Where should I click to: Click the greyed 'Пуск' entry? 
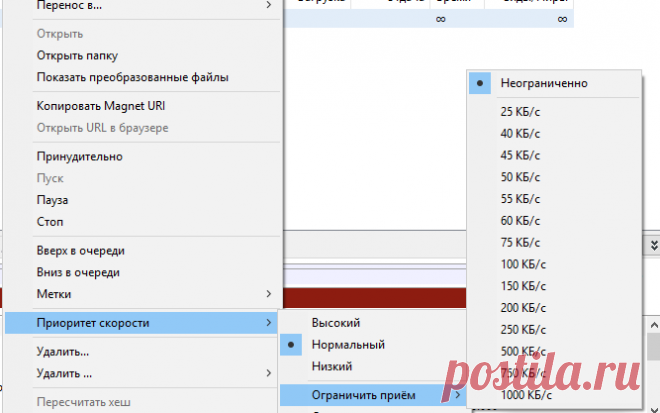pyautogui.click(x=143, y=178)
